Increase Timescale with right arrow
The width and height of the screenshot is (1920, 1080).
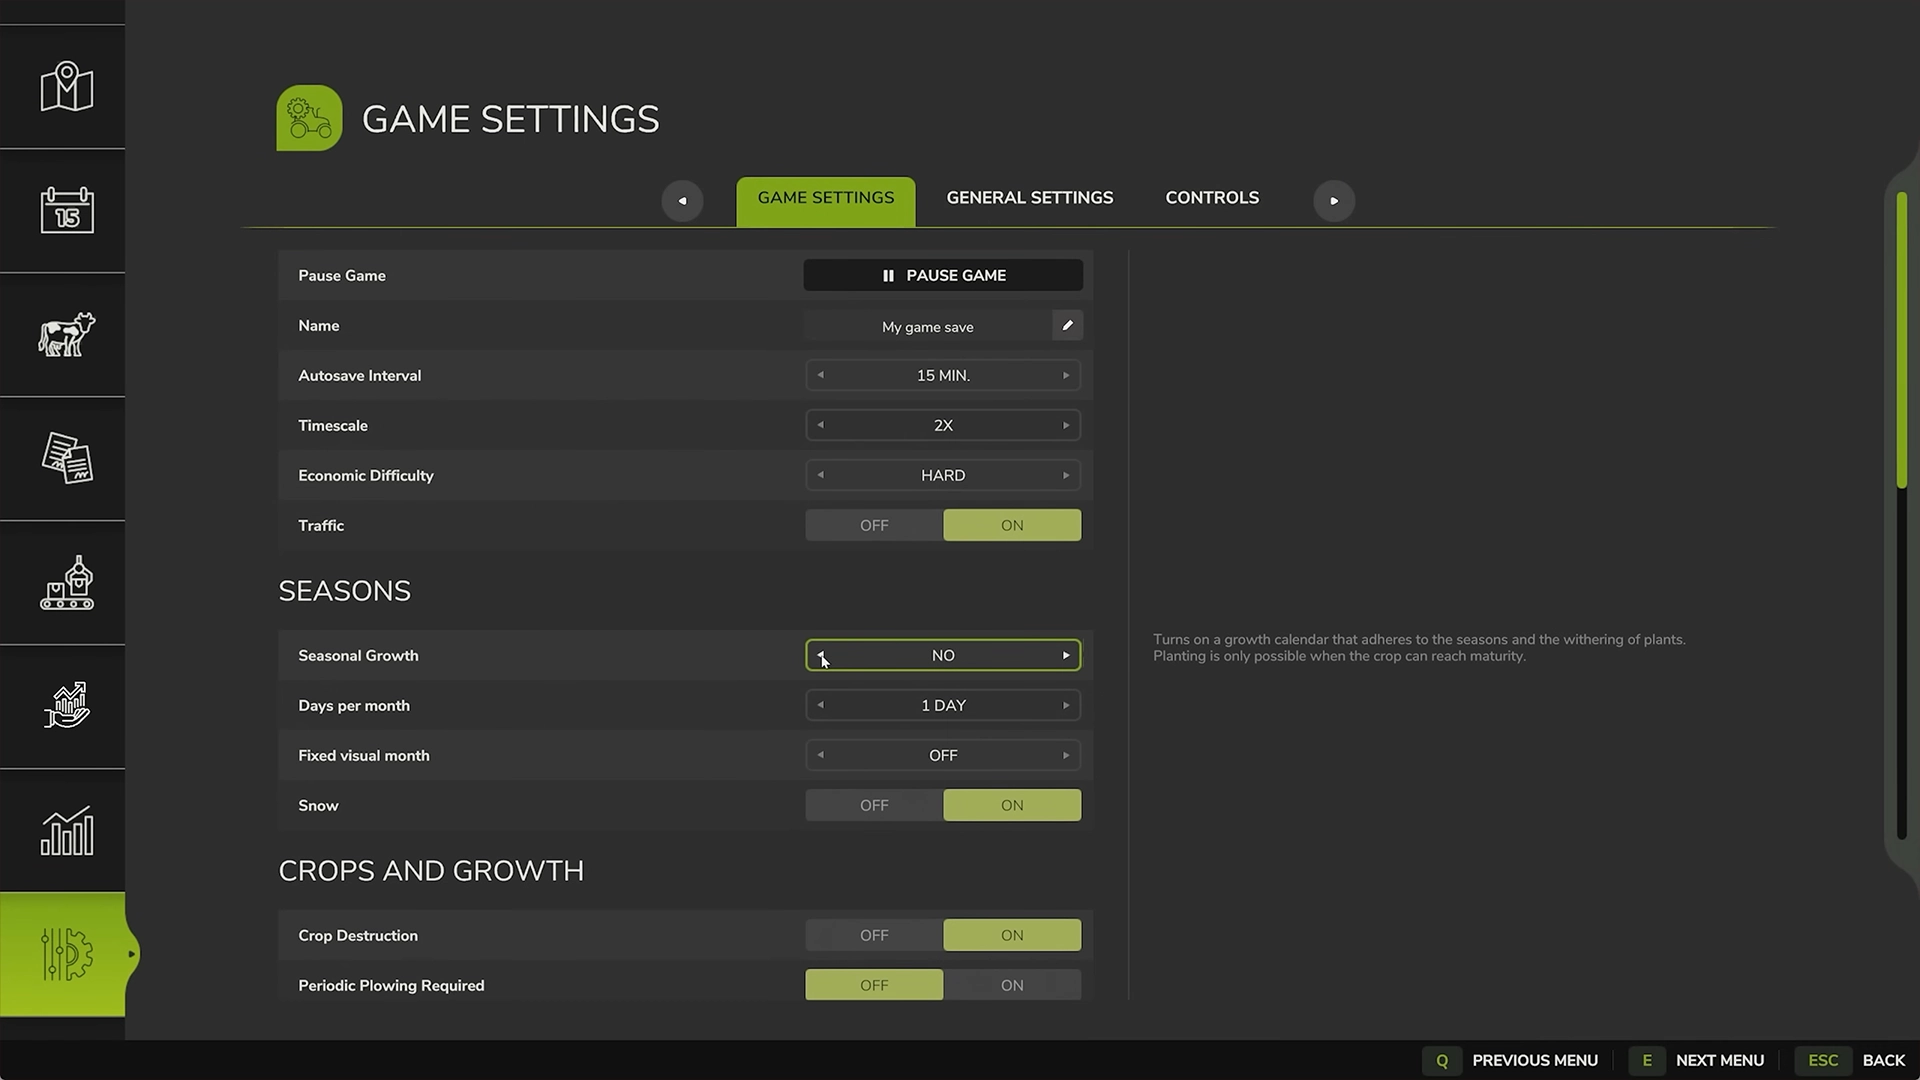click(x=1066, y=426)
